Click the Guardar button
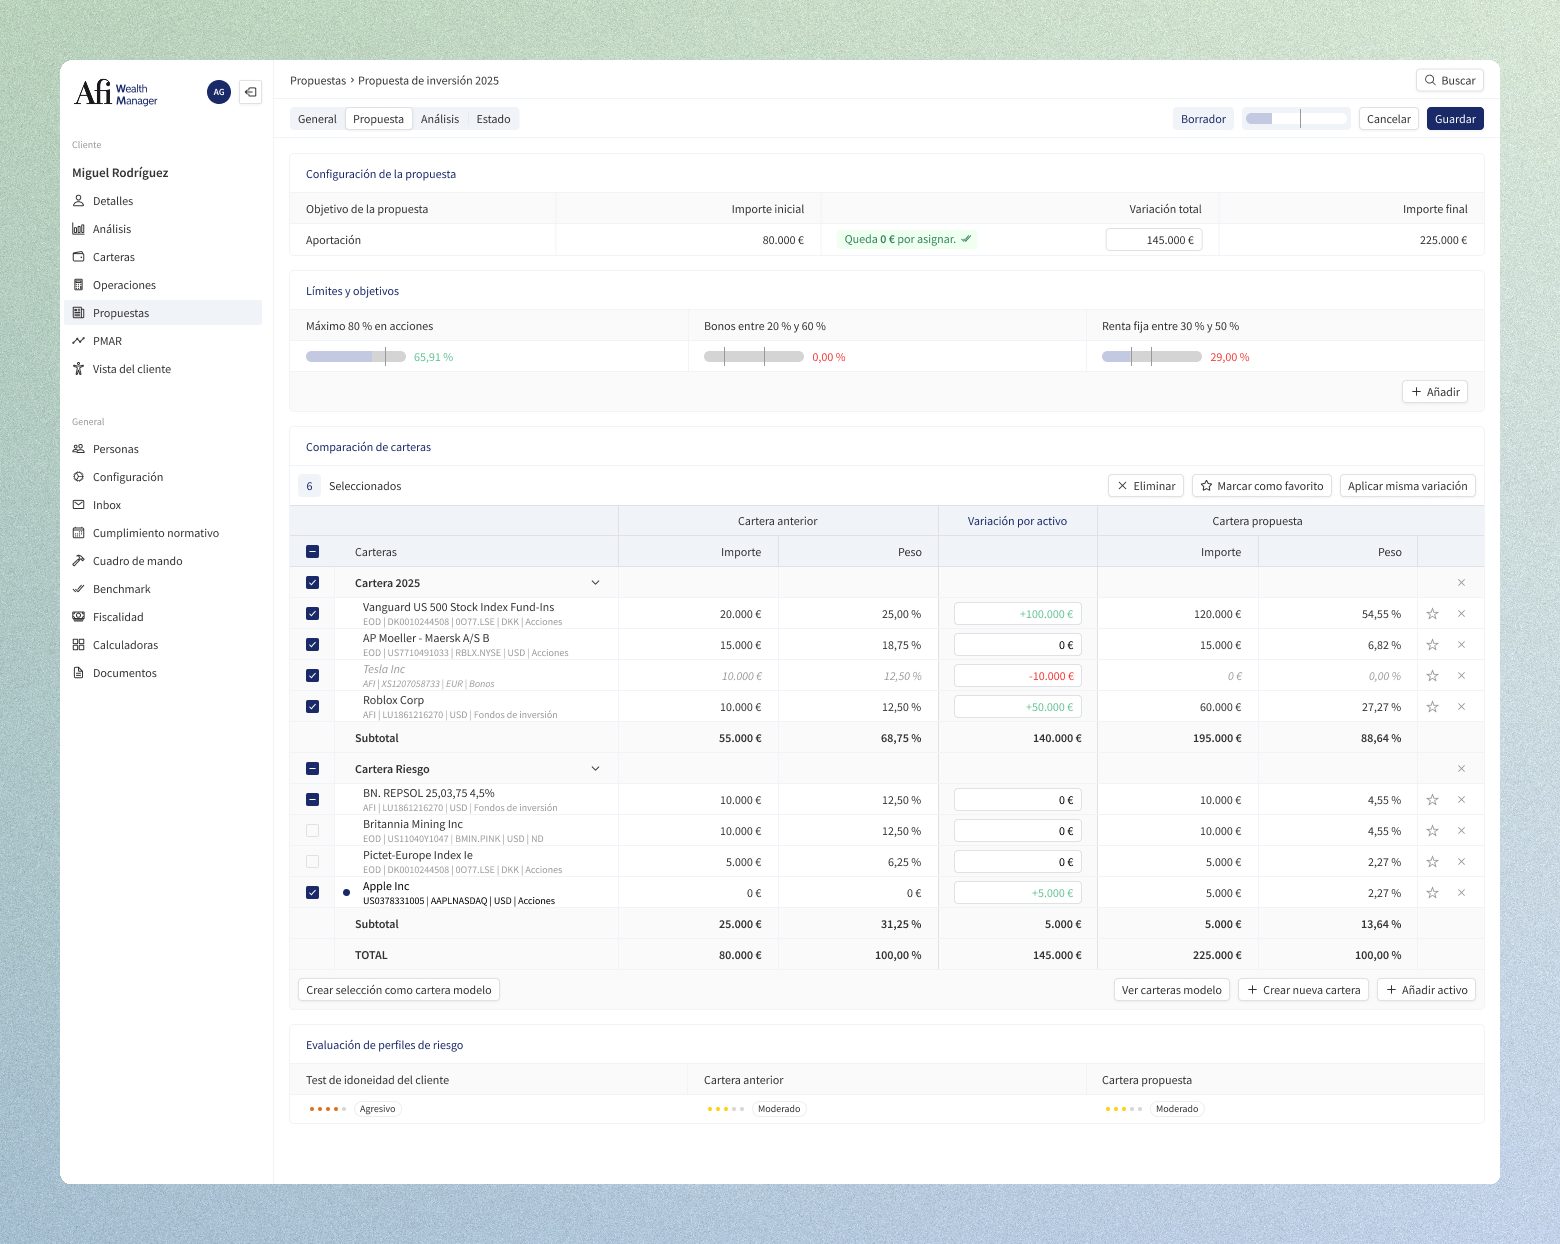Viewport: 1560px width, 1244px height. tap(1455, 118)
